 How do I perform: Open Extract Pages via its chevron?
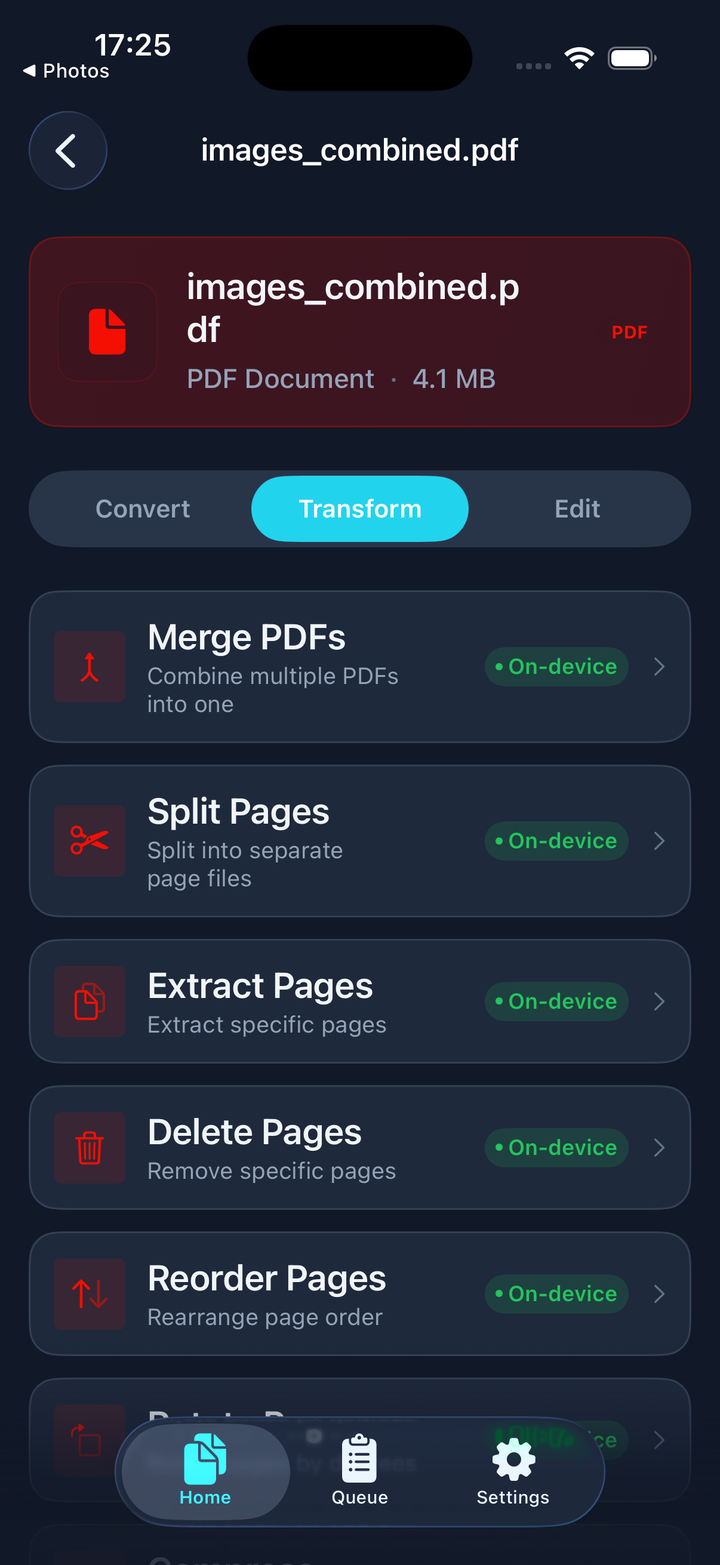click(659, 1001)
